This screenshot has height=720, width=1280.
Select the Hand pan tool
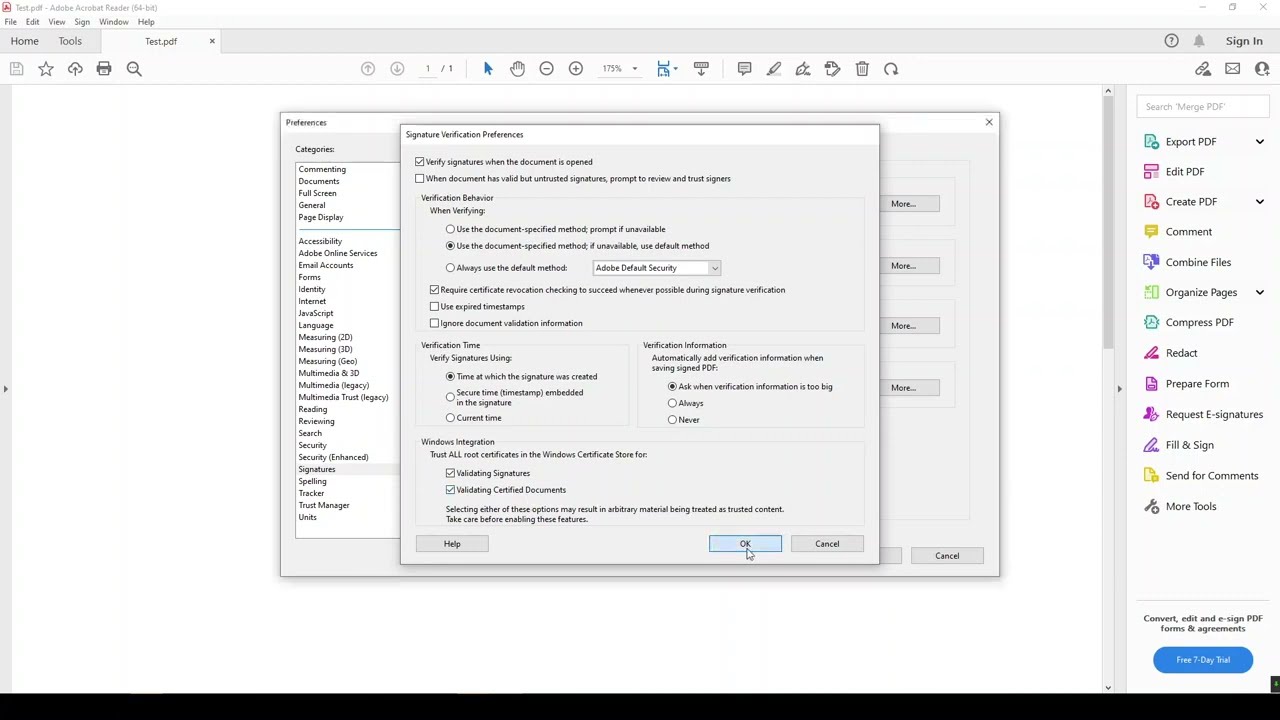[517, 69]
